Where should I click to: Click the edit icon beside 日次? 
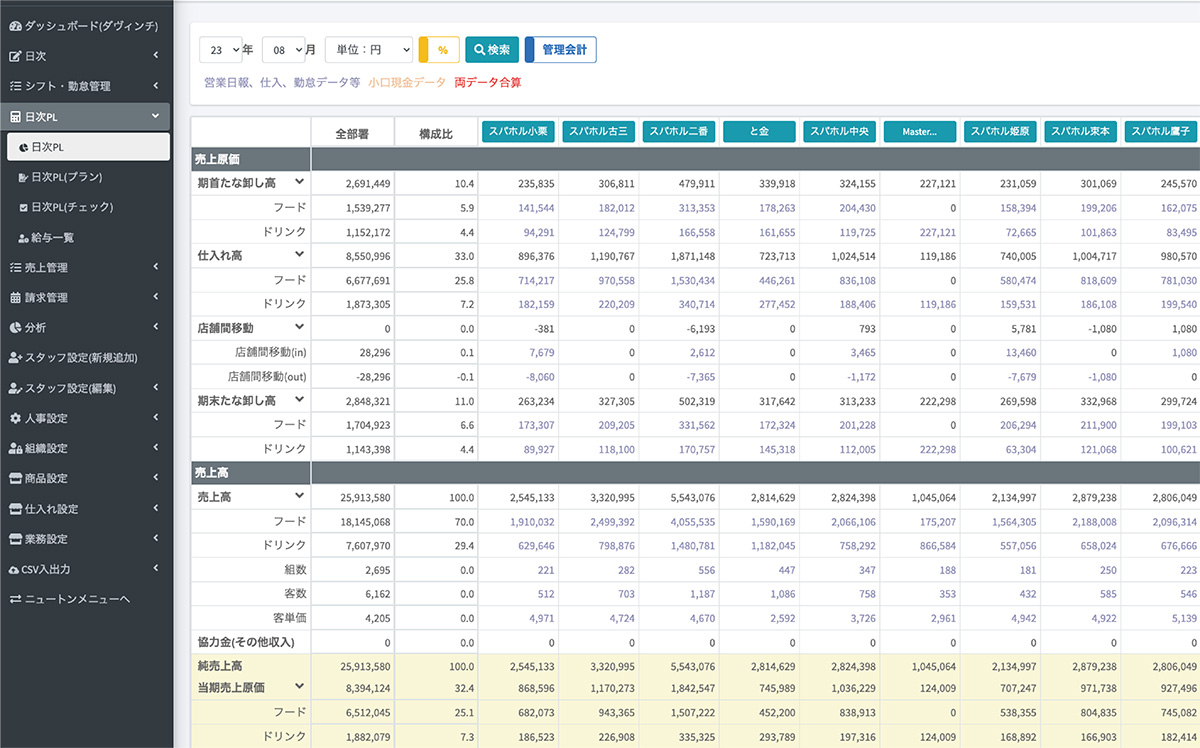coord(15,56)
